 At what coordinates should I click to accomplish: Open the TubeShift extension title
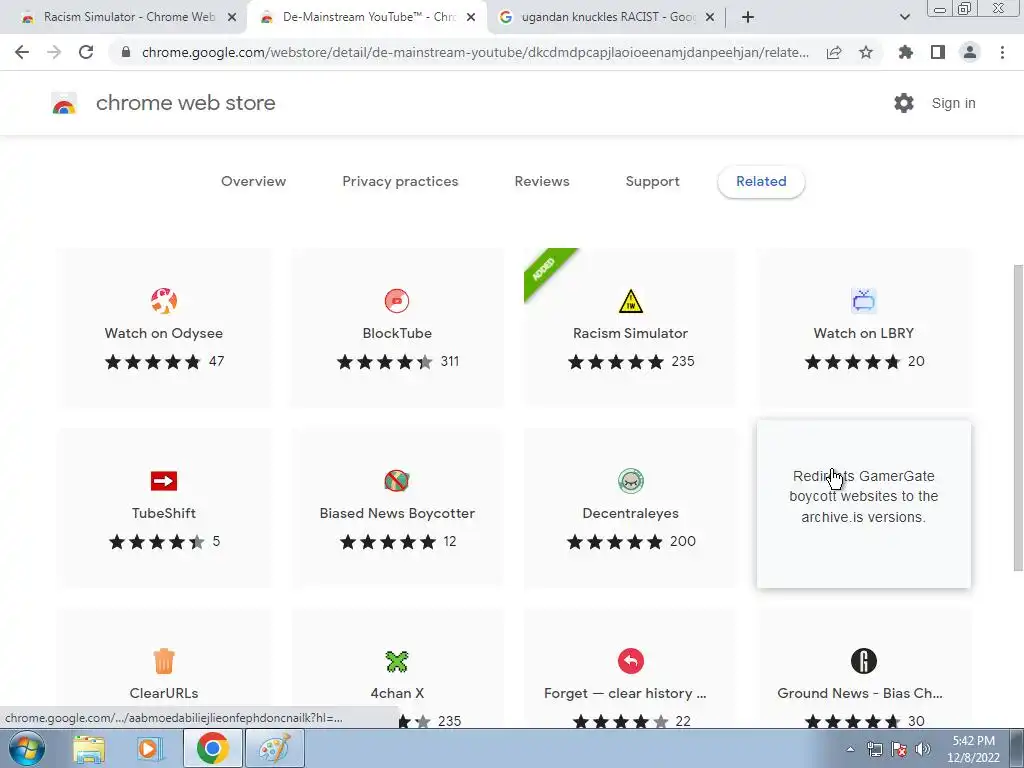[x=164, y=513]
